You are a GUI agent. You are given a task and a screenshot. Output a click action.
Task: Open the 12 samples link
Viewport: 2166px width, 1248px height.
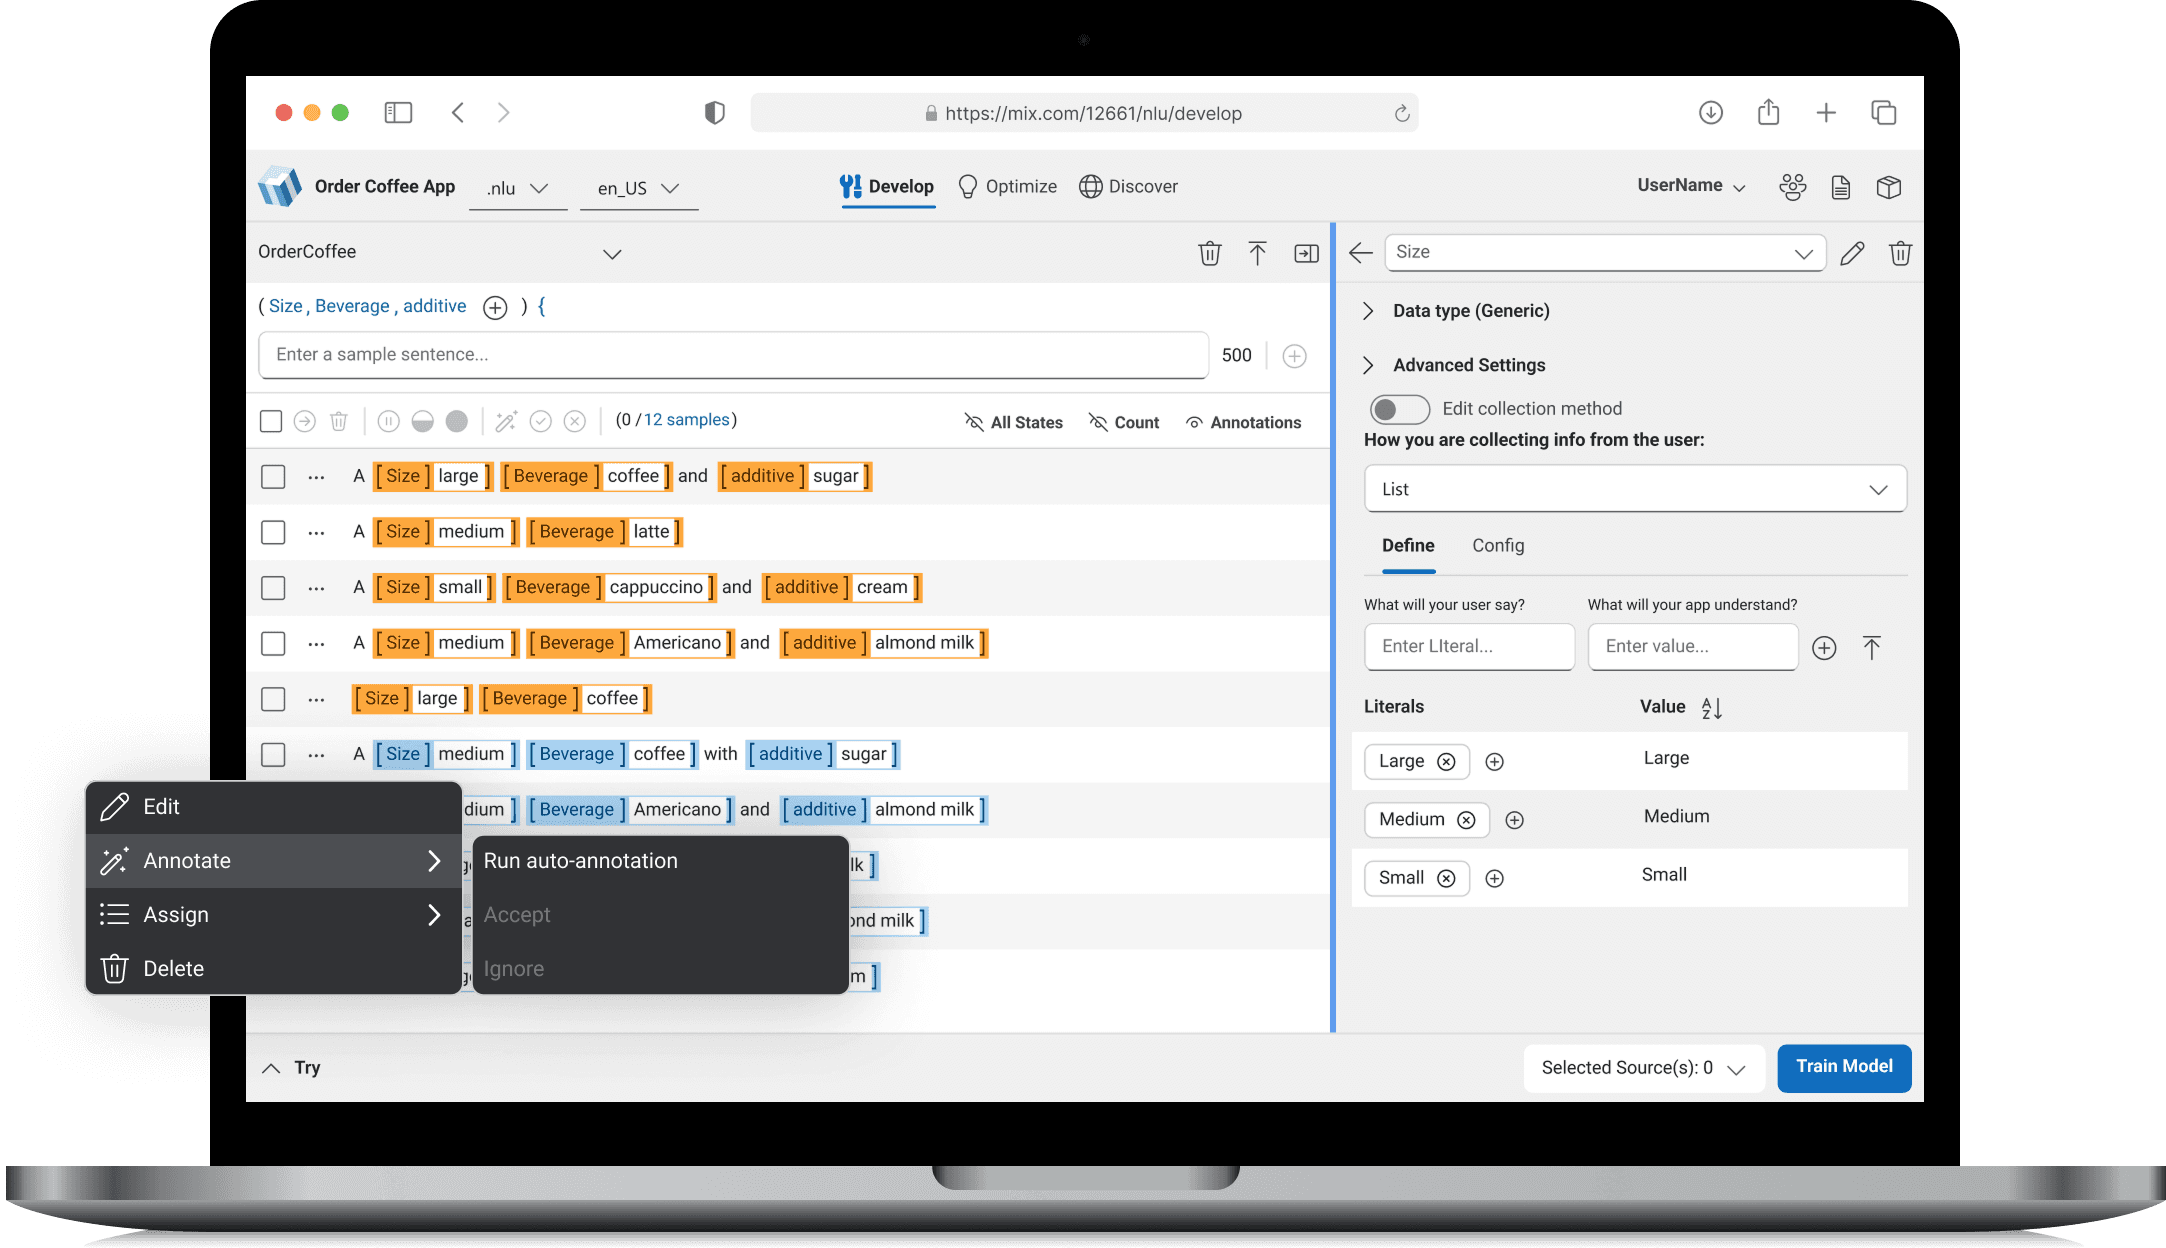(686, 420)
